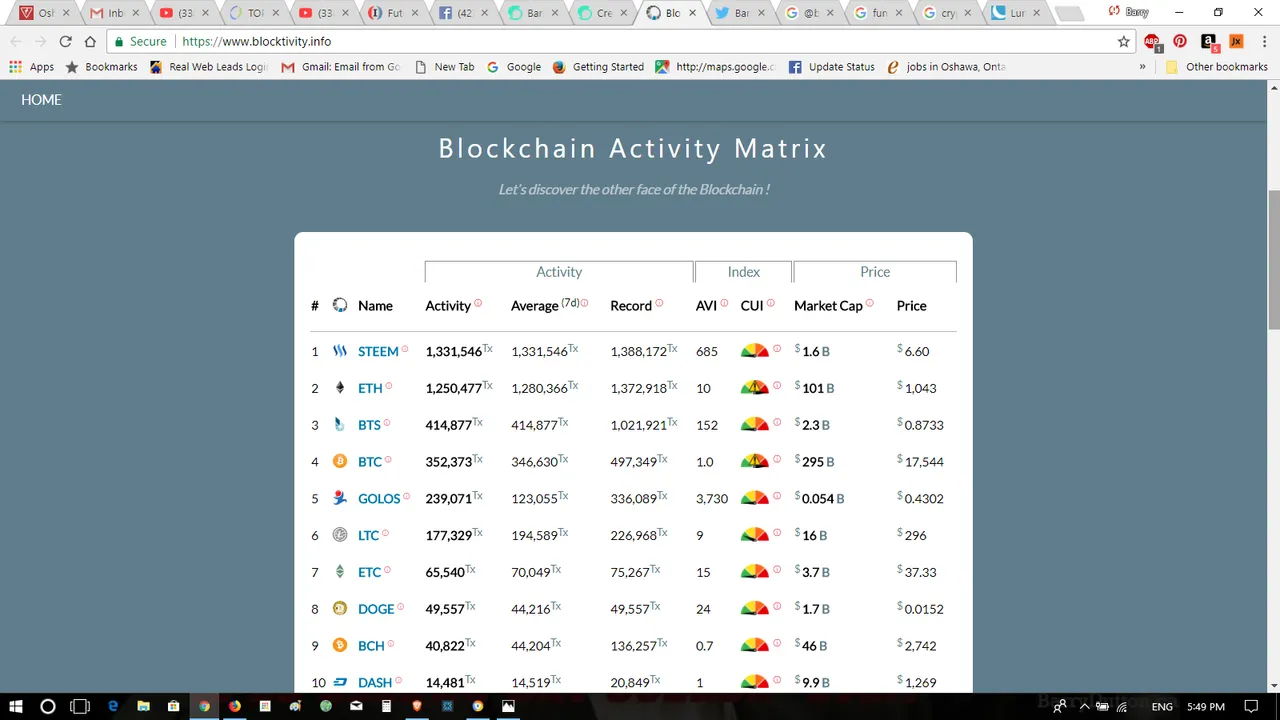Click the info icon beside GOLOS name
Viewport: 1280px width, 720px height.
pos(406,496)
